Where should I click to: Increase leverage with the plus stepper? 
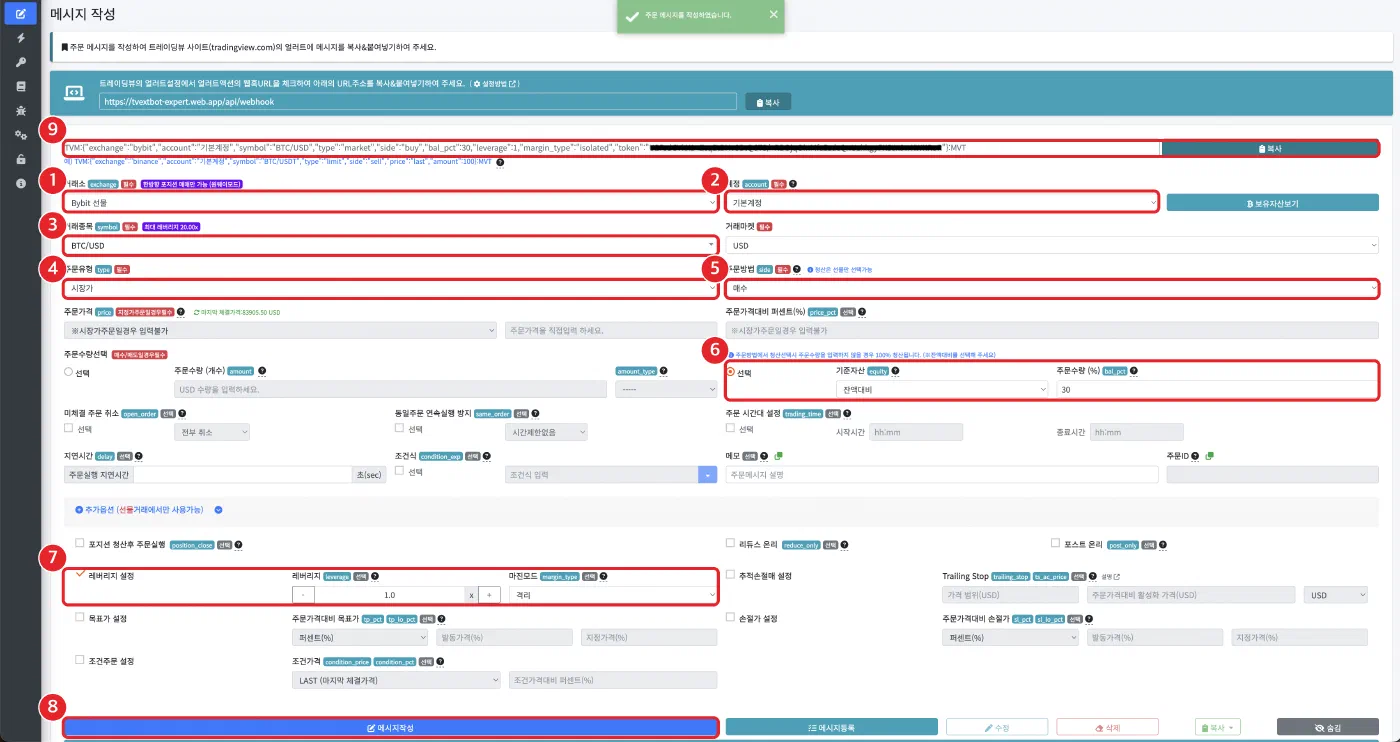click(490, 594)
